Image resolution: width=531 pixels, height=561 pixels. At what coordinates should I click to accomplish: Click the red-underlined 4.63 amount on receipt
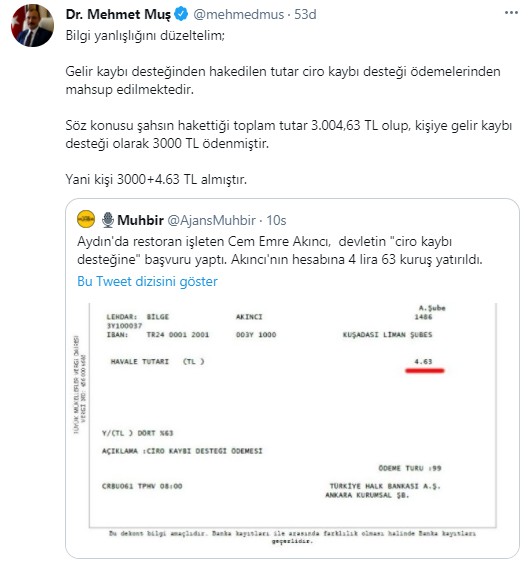424,362
